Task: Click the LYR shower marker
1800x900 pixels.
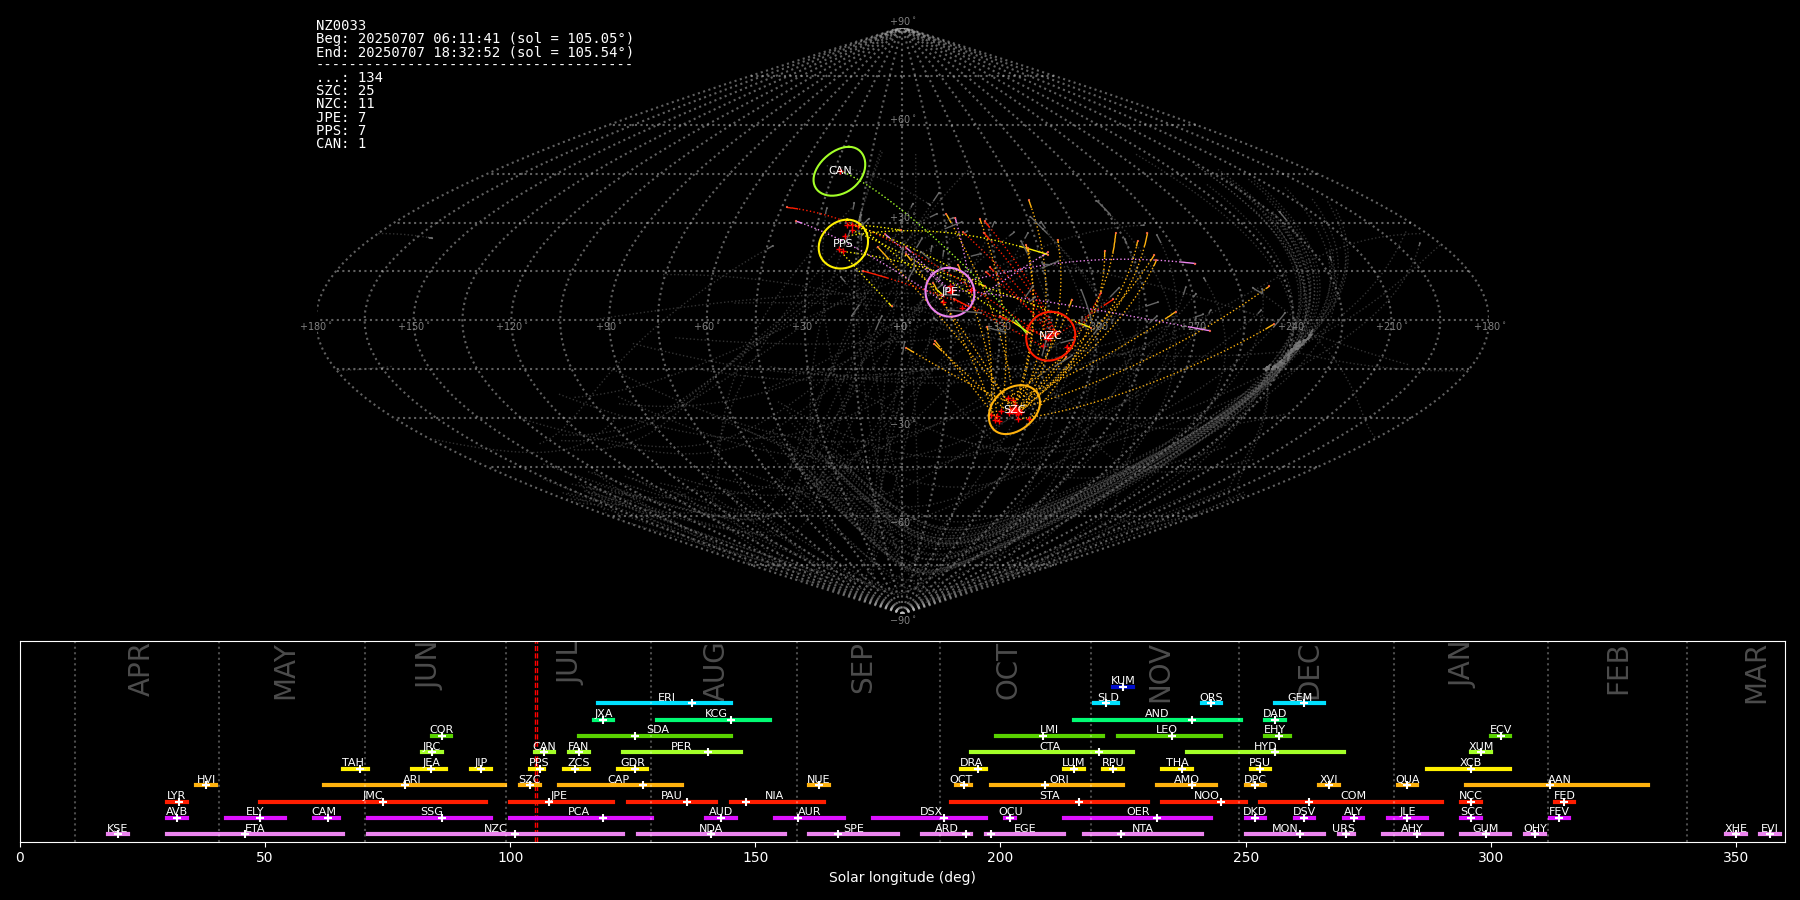Action: pos(177,801)
